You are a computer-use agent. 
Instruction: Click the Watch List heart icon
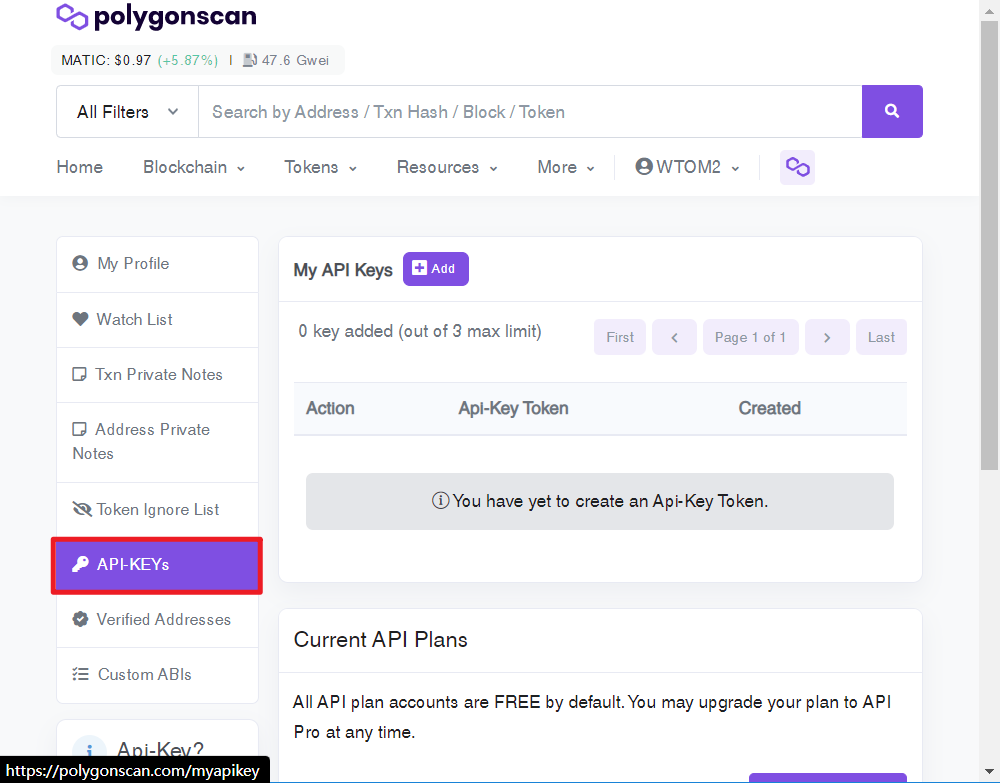coord(80,319)
